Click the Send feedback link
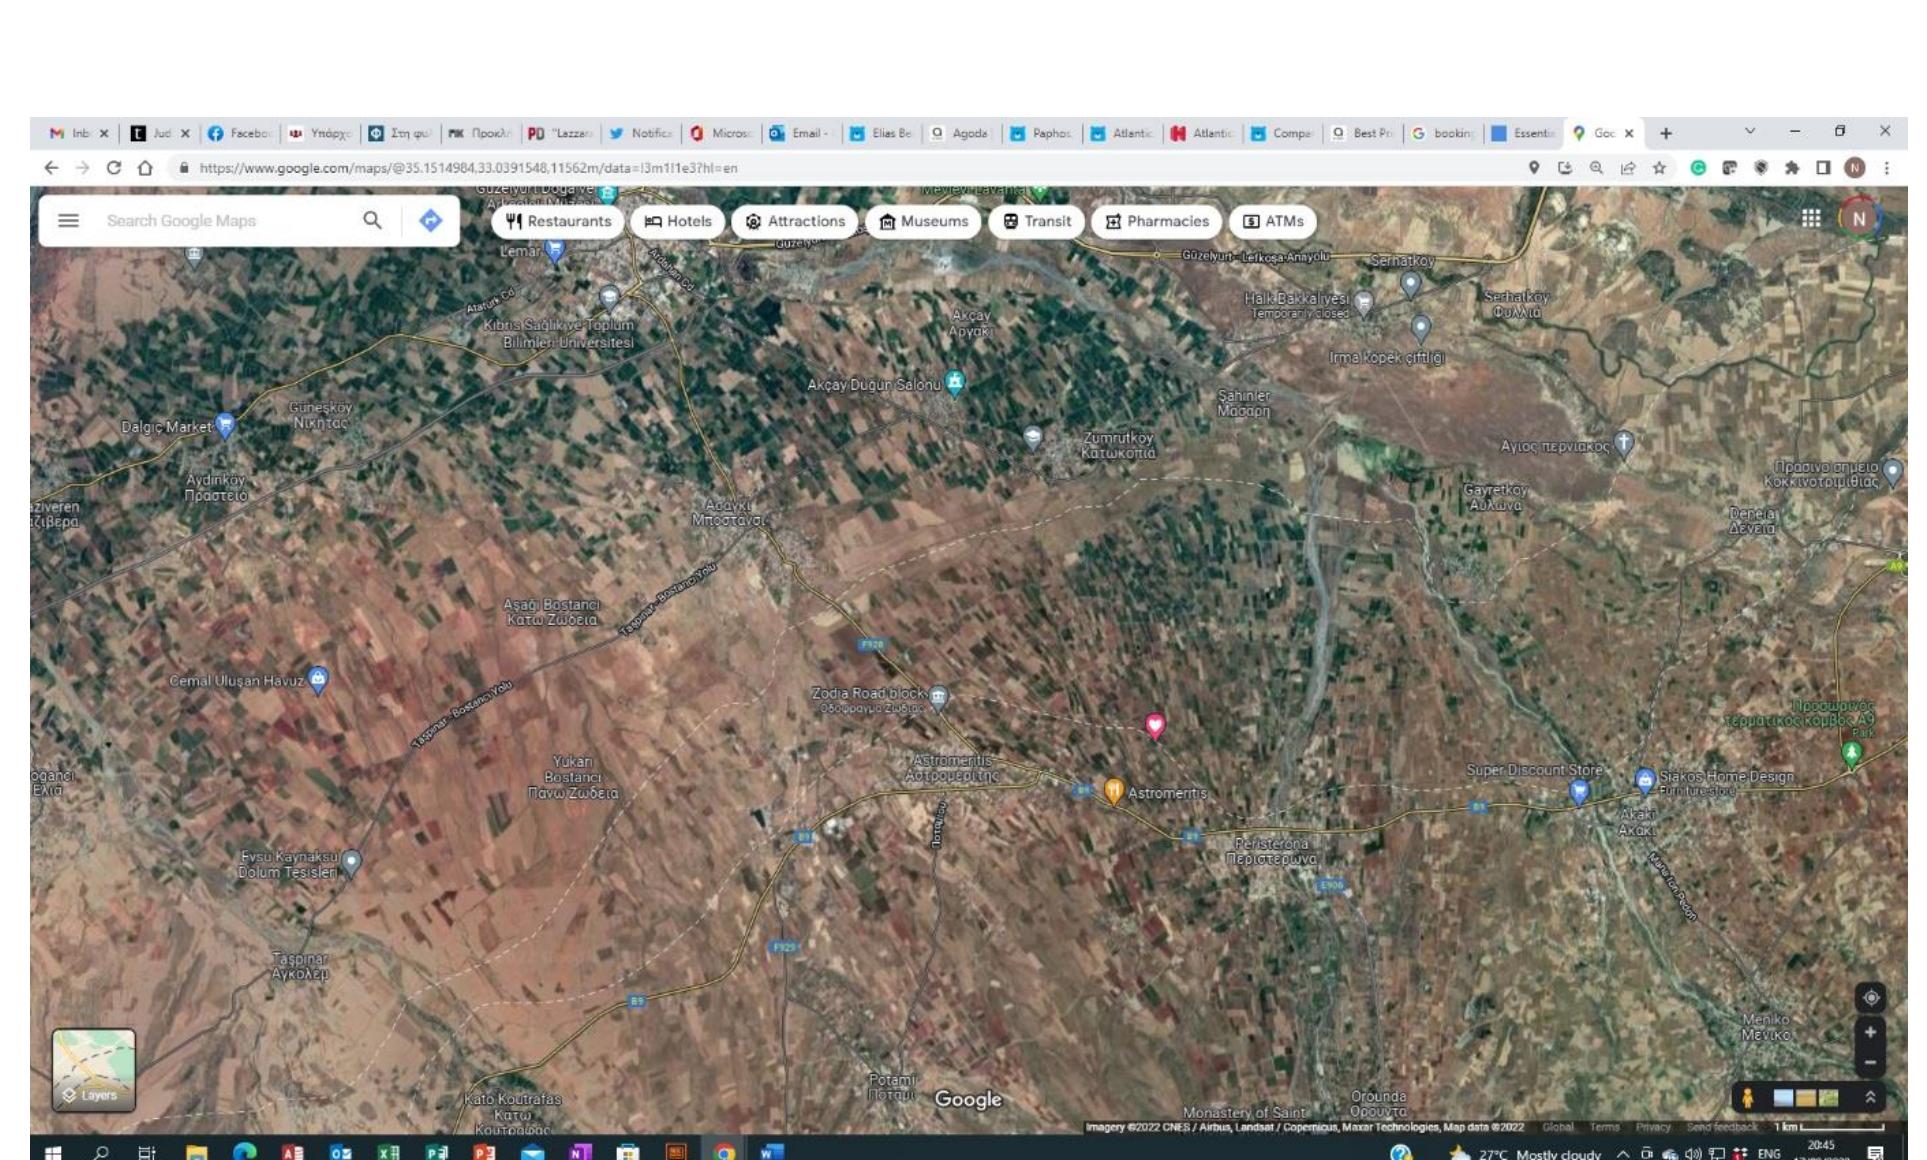This screenshot has height=1160, width=1927. tap(1720, 1127)
